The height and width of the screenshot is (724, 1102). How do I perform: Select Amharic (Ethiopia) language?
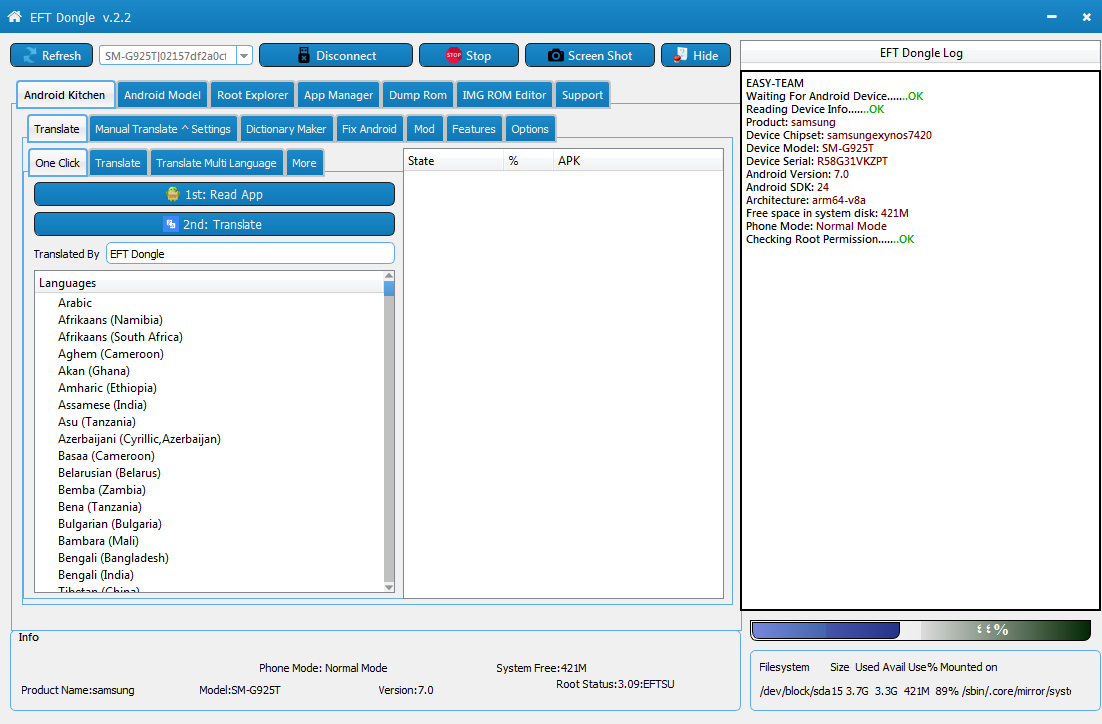pyautogui.click(x=108, y=387)
